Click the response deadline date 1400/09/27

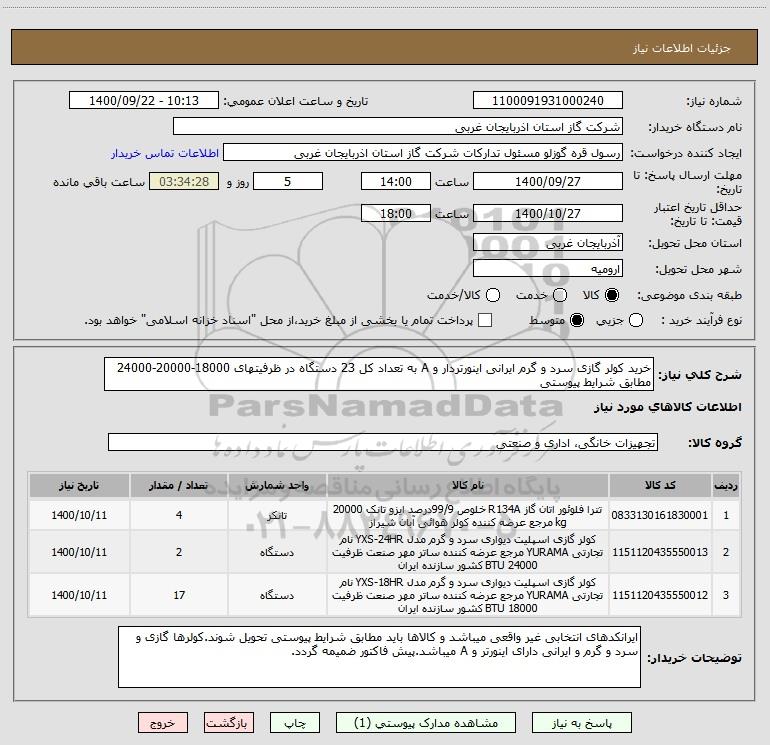tap(548, 181)
